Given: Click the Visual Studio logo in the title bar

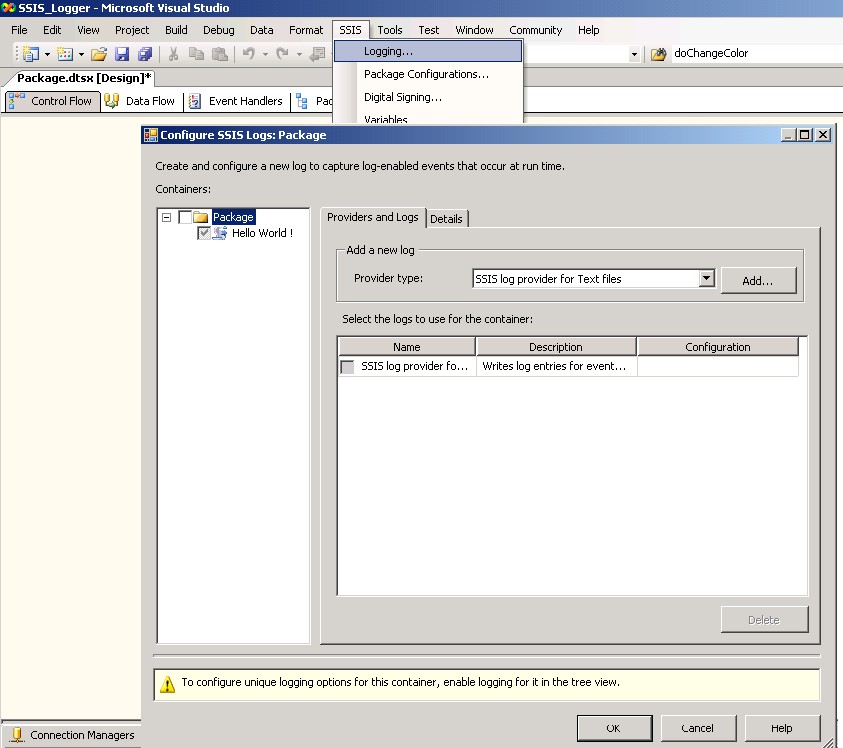Looking at the screenshot, I should [8, 8].
